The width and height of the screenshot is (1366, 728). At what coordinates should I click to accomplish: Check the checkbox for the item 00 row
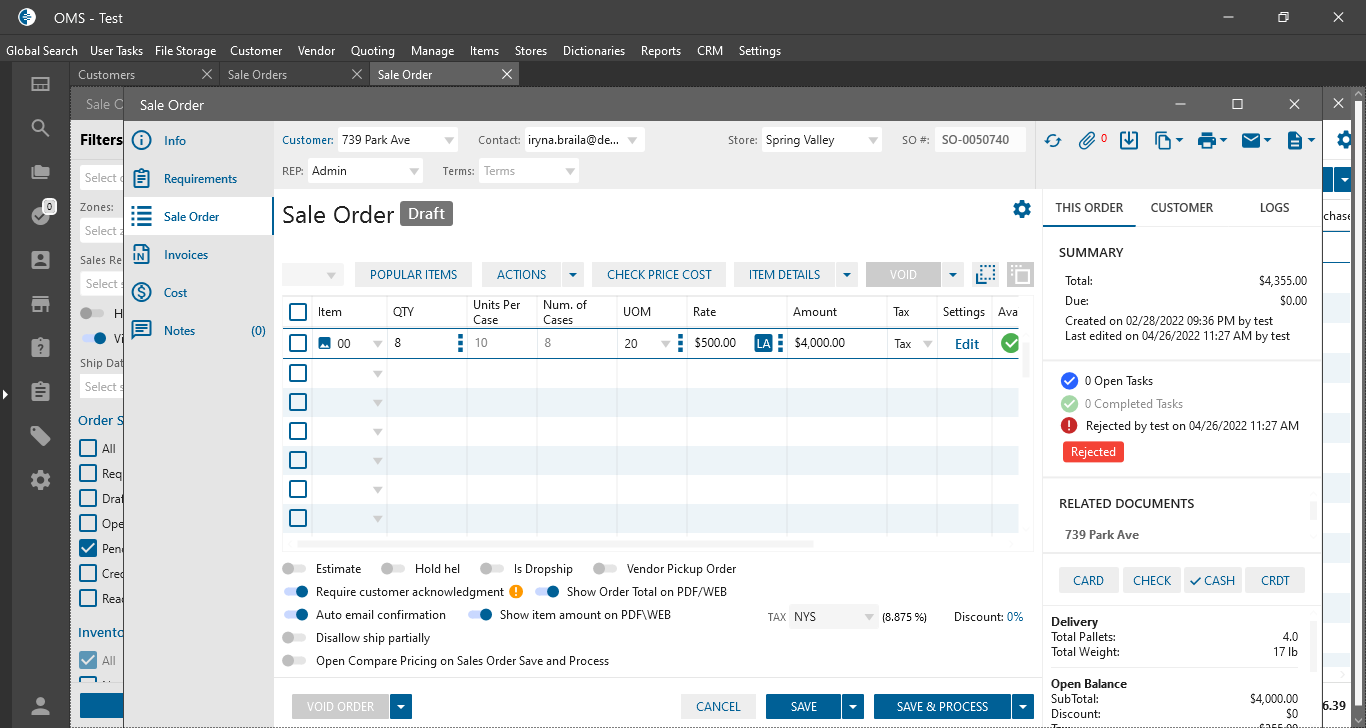click(298, 343)
